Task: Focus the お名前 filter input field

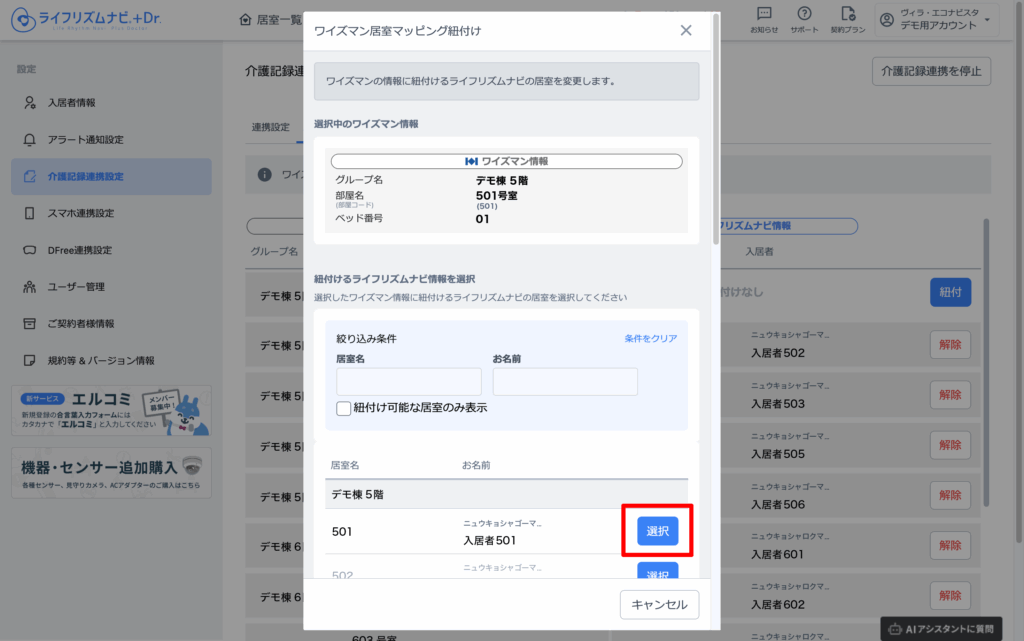Action: [565, 382]
